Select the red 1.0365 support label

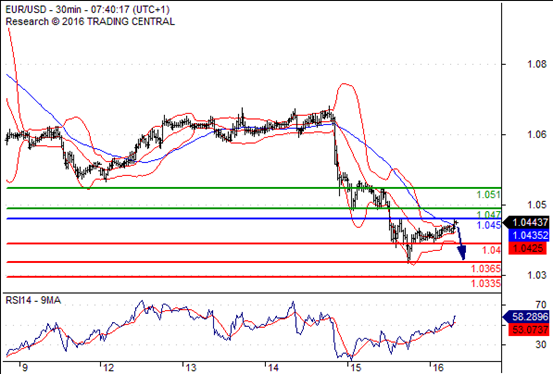click(x=486, y=269)
